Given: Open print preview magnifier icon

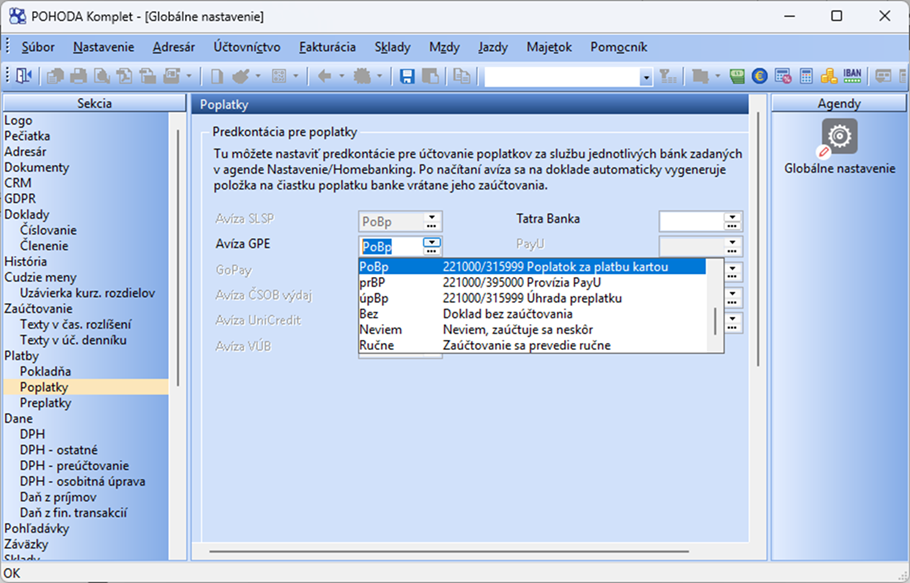Looking at the screenshot, I should pos(102,76).
